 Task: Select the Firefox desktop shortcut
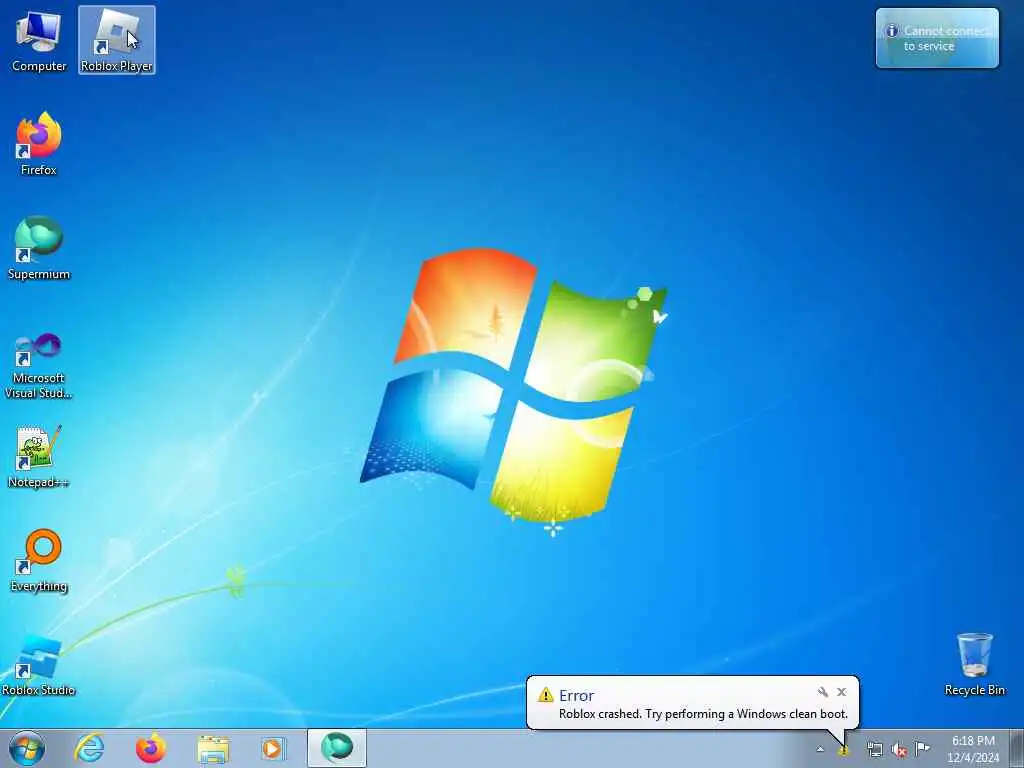pyautogui.click(x=39, y=144)
